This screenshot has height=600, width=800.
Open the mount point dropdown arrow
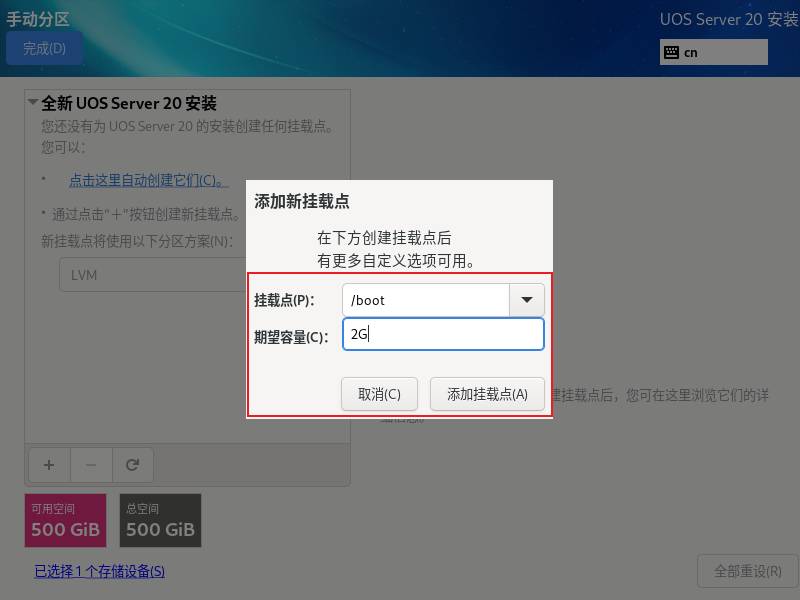point(527,300)
